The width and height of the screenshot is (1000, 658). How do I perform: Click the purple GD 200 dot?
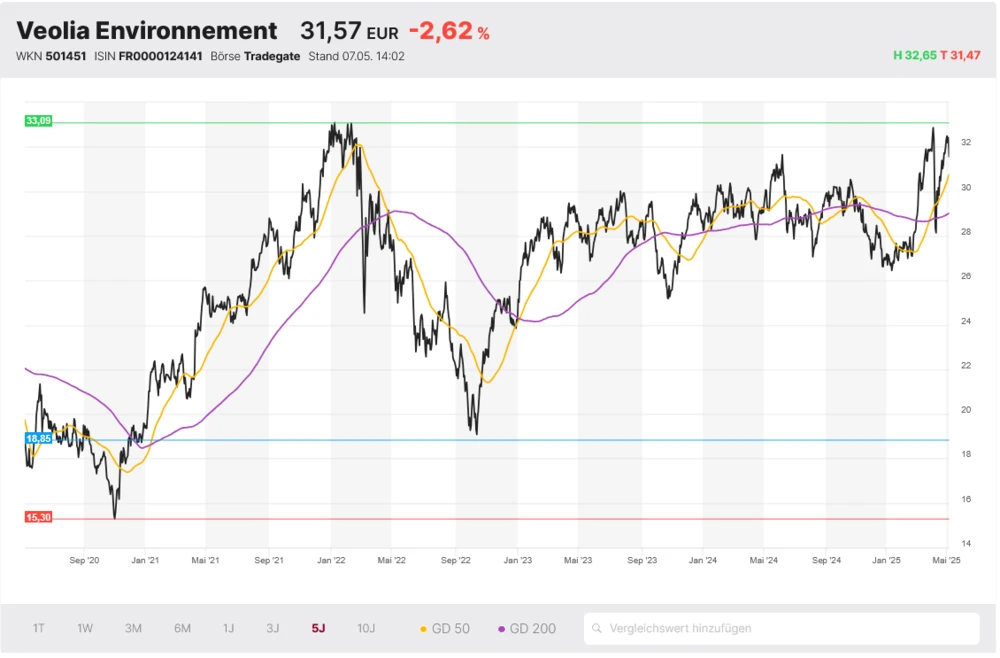pos(501,629)
